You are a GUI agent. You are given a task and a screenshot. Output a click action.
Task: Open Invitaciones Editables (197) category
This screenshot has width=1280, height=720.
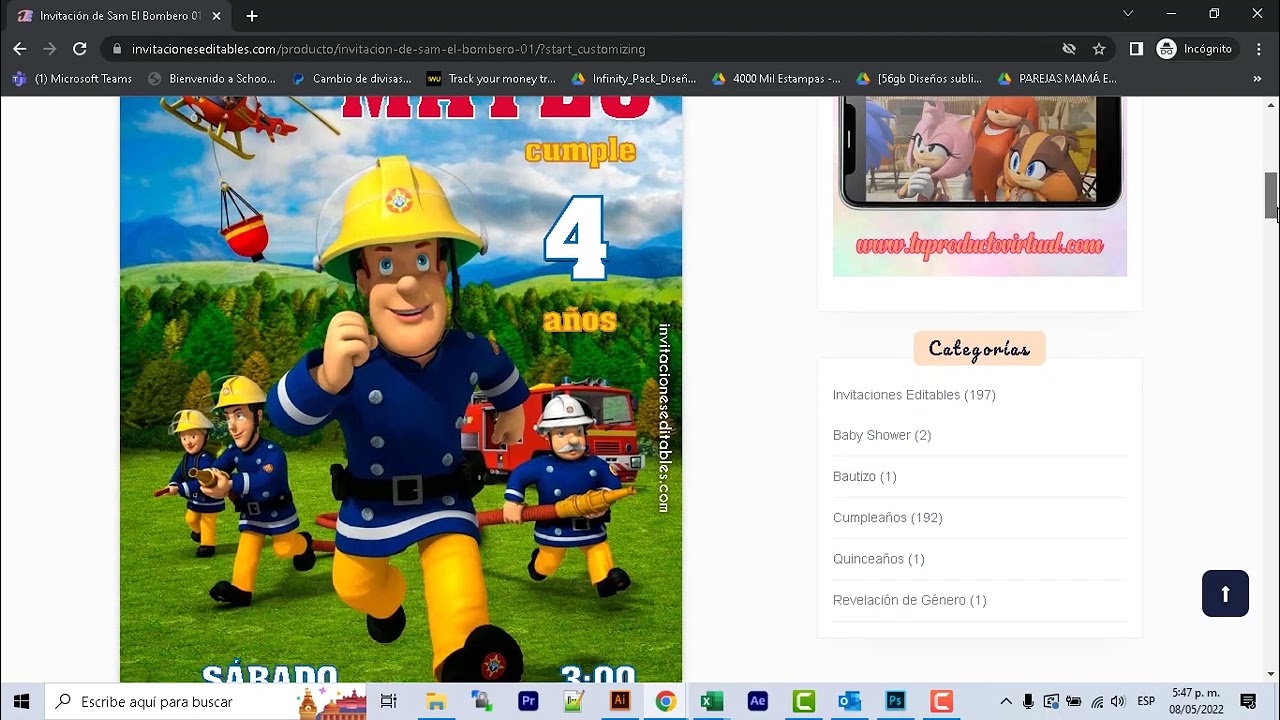point(914,395)
